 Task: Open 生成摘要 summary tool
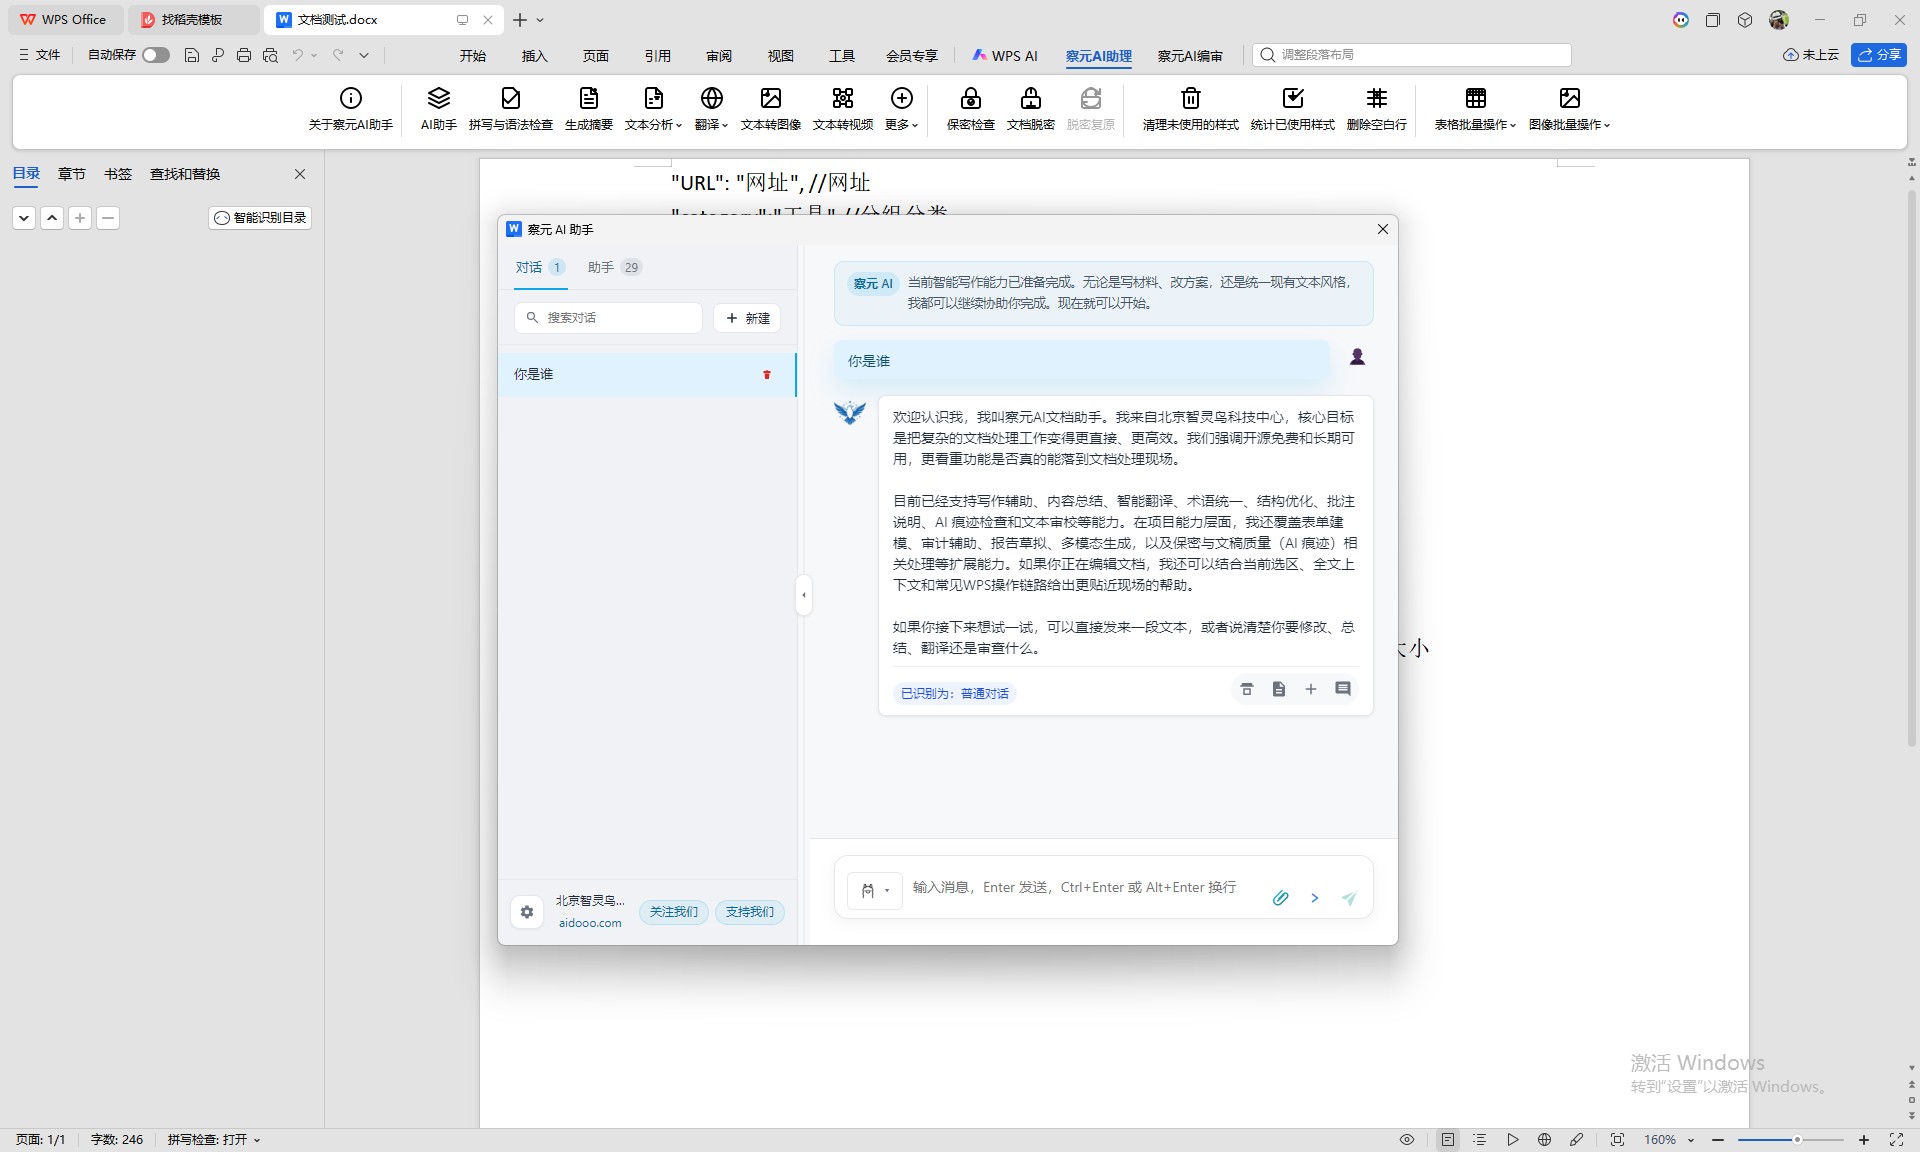(x=588, y=98)
